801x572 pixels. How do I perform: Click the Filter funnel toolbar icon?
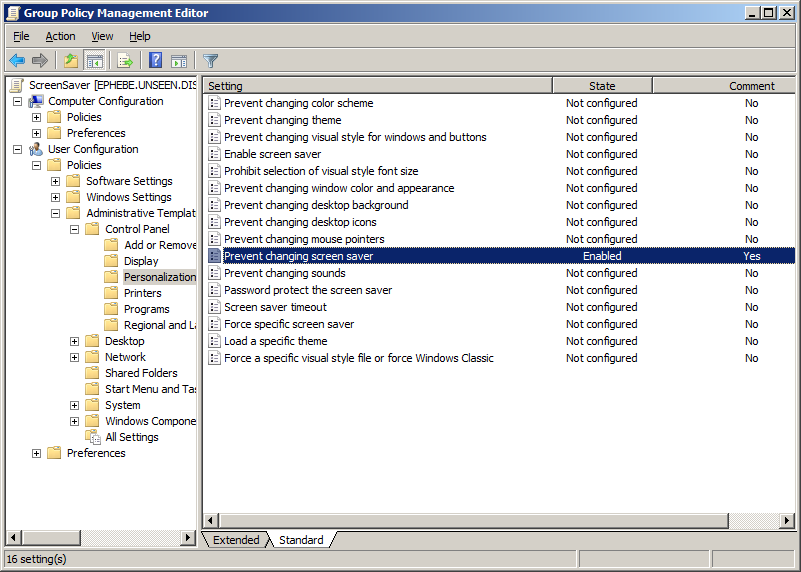point(210,61)
